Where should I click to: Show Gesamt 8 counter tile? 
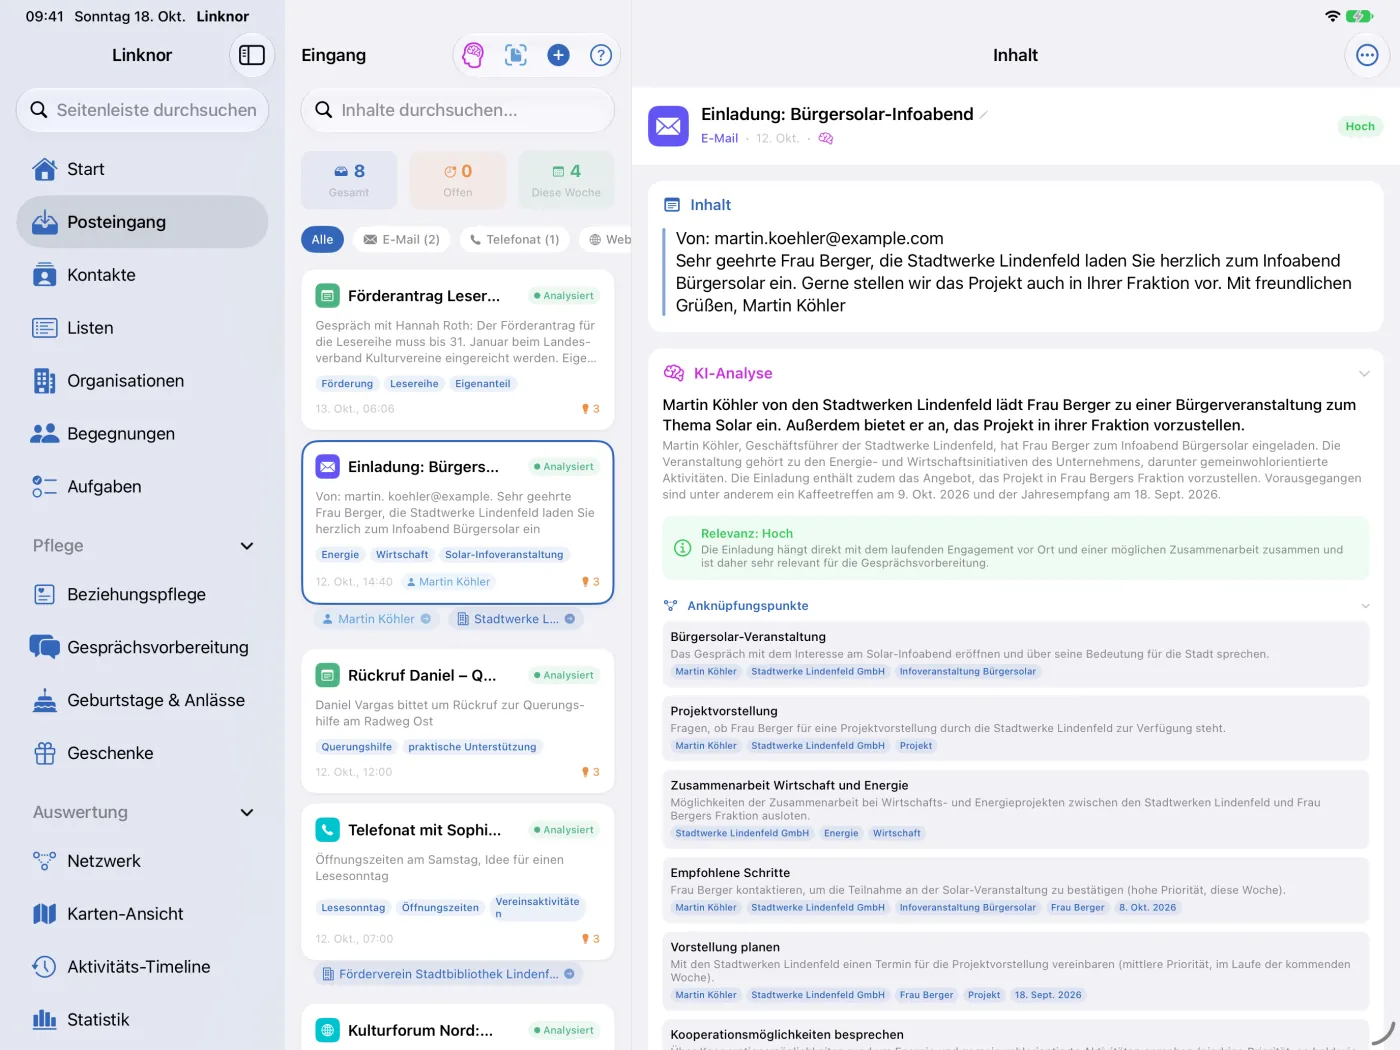click(x=349, y=180)
